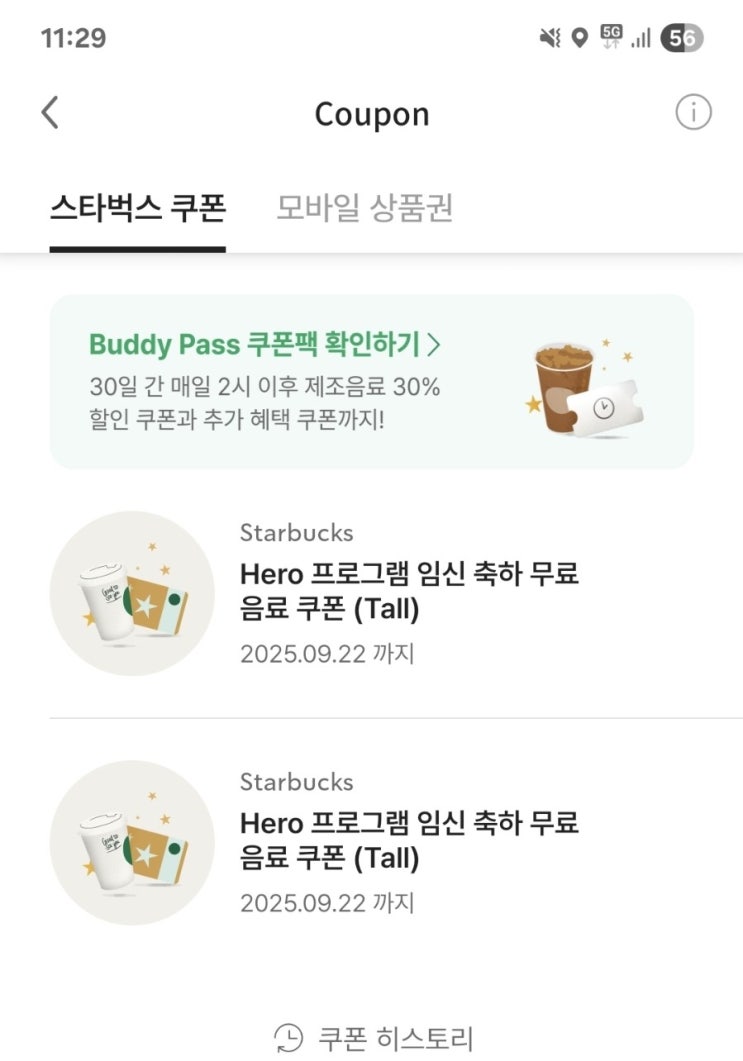Image resolution: width=743 pixels, height=1061 pixels.
Task: Tap the 5G network status icon
Action: pos(610,37)
